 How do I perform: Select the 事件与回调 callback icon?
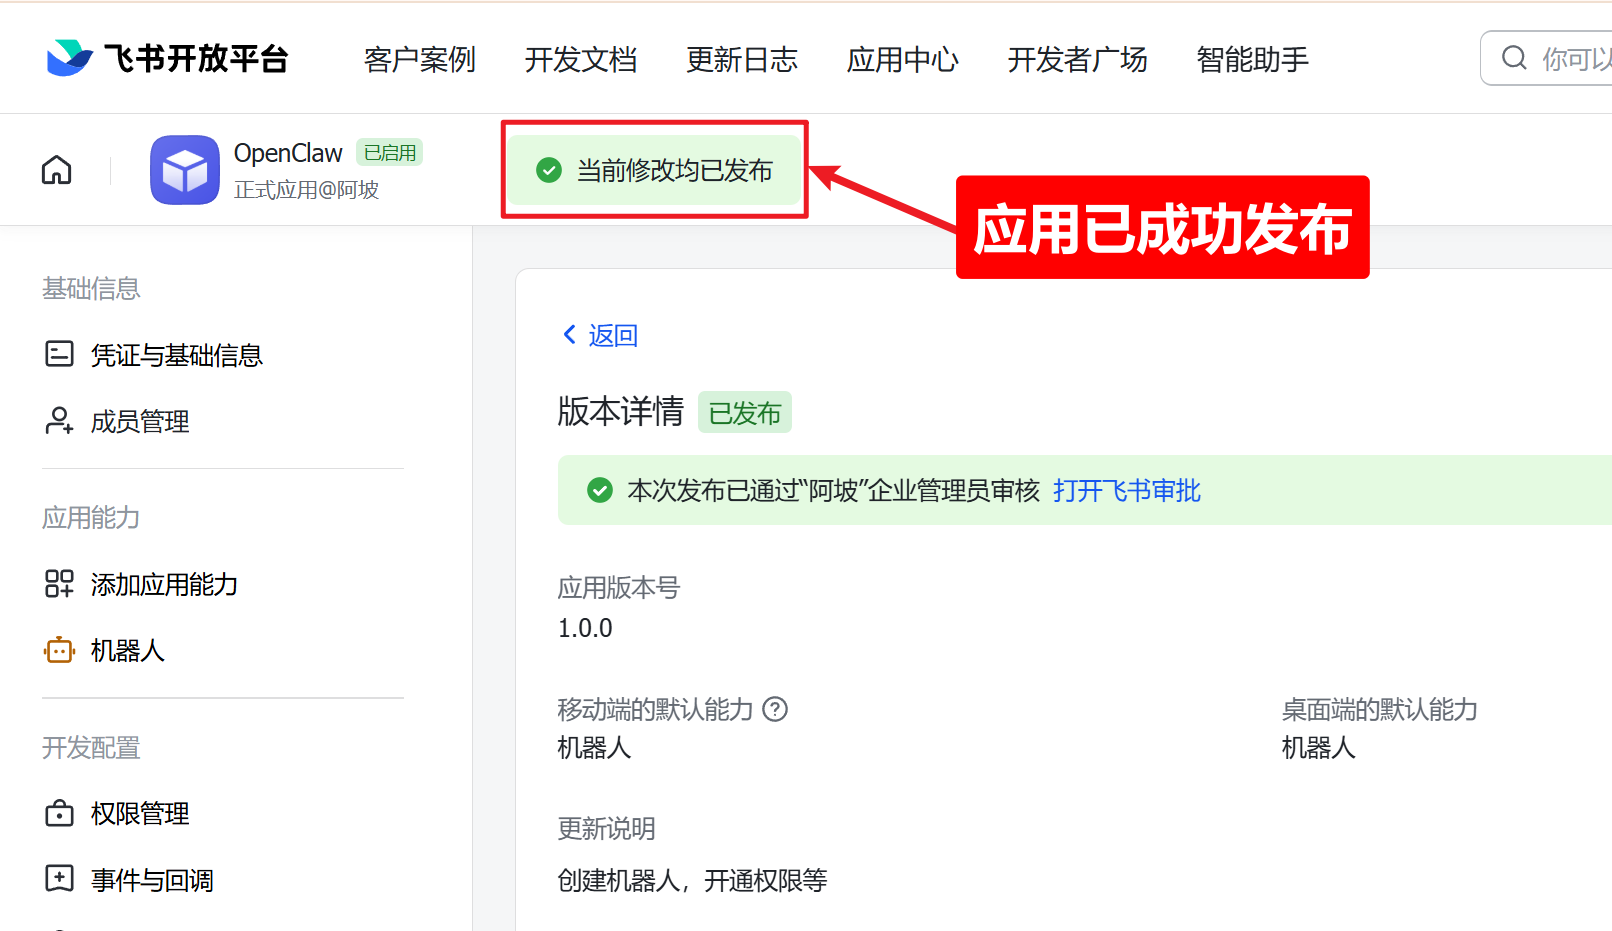pyautogui.click(x=59, y=878)
